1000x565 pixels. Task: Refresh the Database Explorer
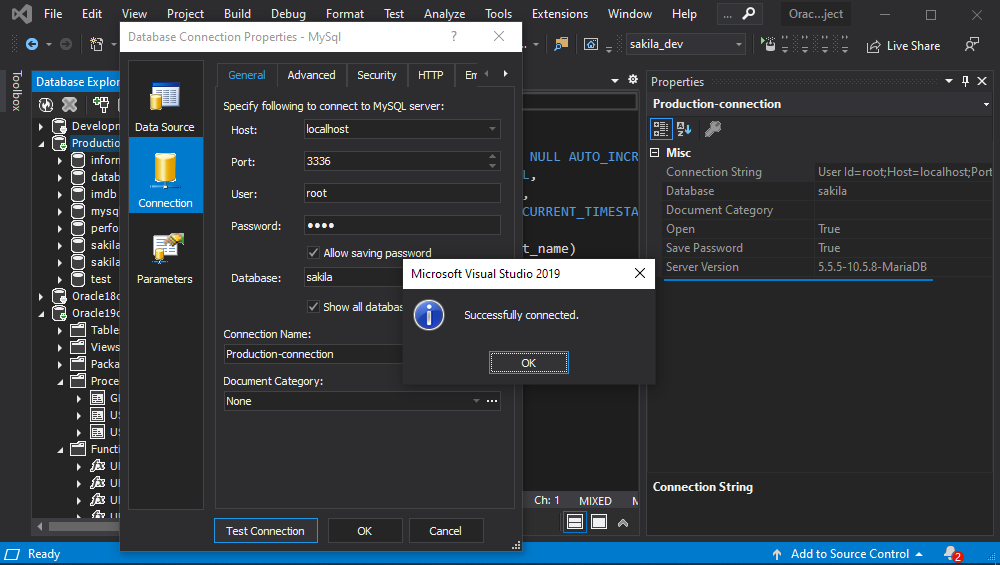pyautogui.click(x=46, y=105)
